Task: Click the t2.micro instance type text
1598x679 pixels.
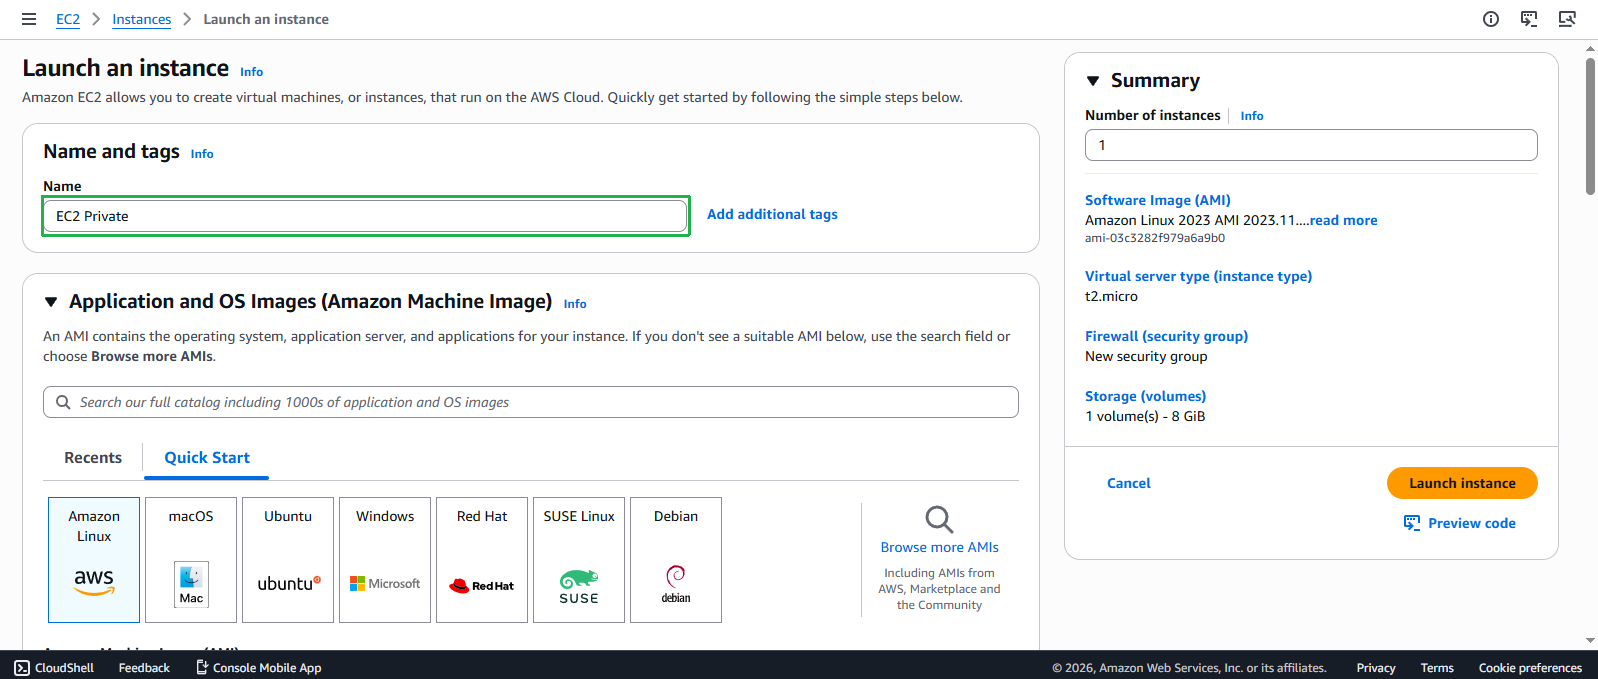Action: pyautogui.click(x=1111, y=296)
